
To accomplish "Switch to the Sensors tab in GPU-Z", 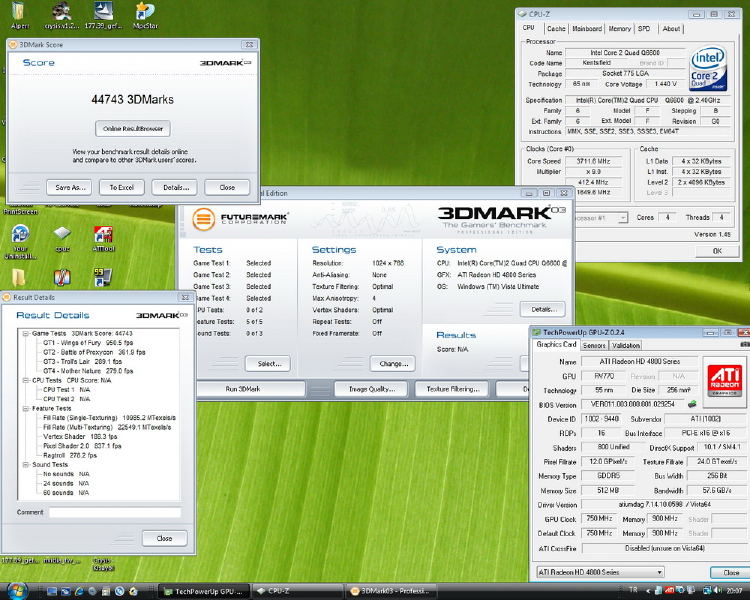I will pyautogui.click(x=594, y=345).
